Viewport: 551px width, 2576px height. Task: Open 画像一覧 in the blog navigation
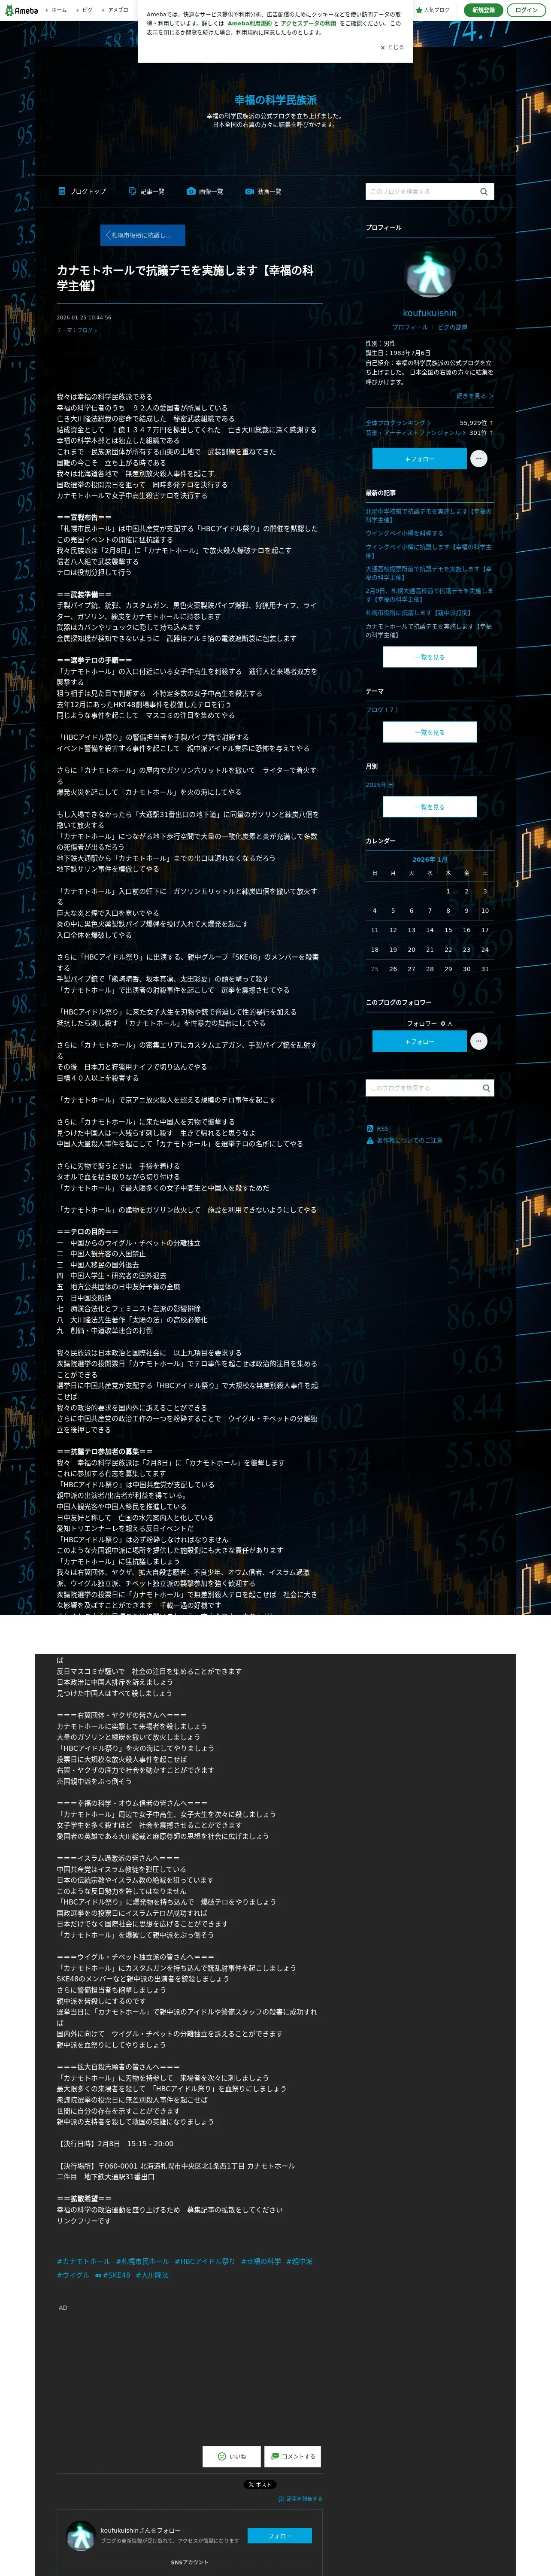click(205, 191)
